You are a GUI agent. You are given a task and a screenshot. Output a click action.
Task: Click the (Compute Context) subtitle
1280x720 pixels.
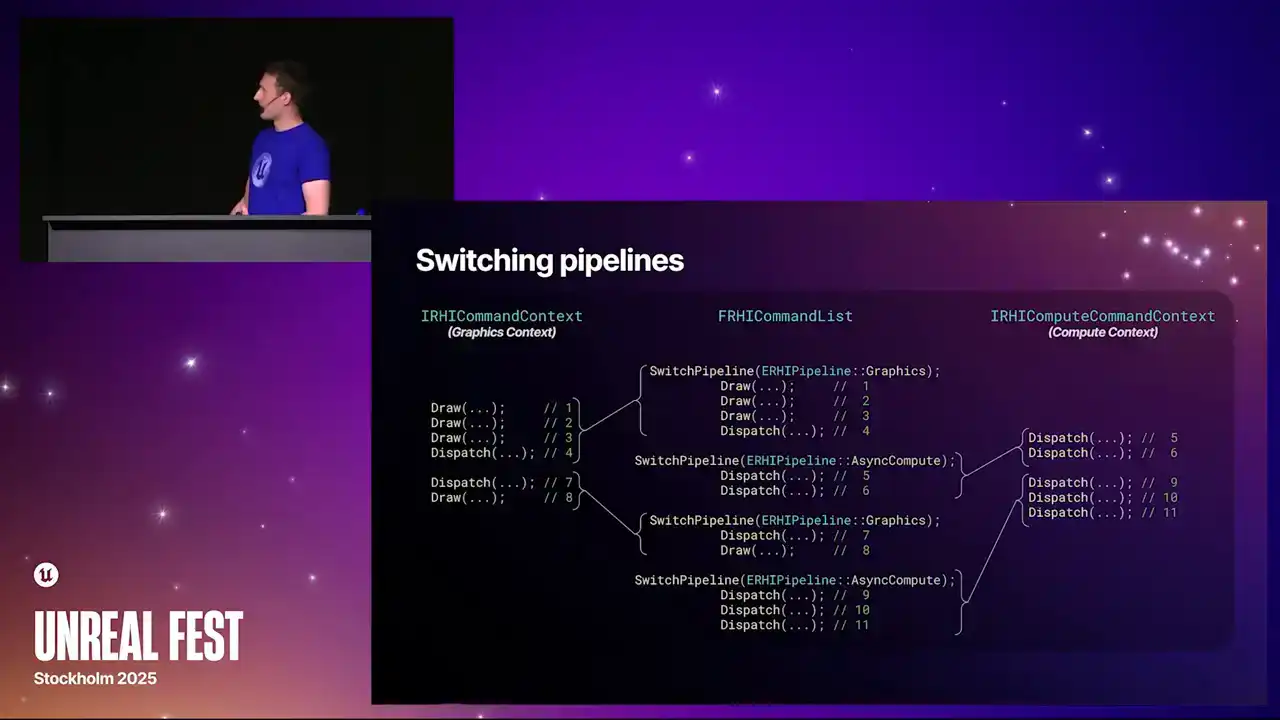[x=1102, y=333]
